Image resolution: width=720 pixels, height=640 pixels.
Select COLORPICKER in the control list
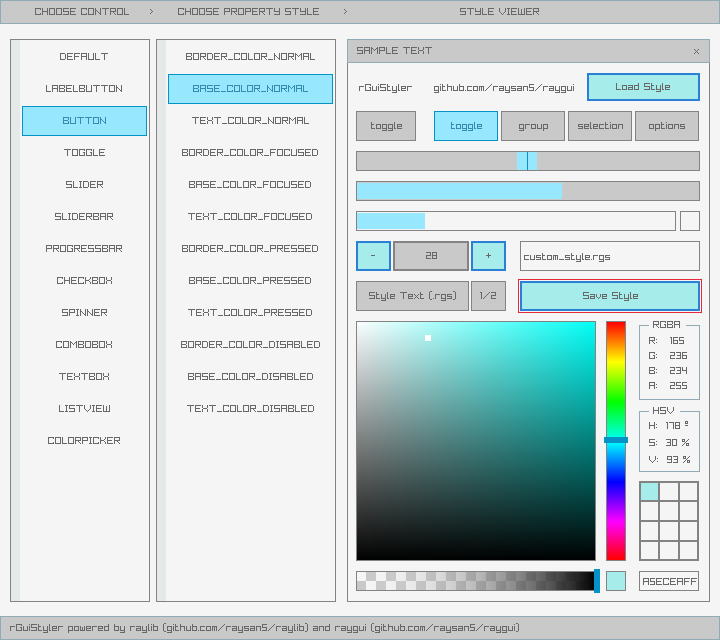pyautogui.click(x=85, y=441)
